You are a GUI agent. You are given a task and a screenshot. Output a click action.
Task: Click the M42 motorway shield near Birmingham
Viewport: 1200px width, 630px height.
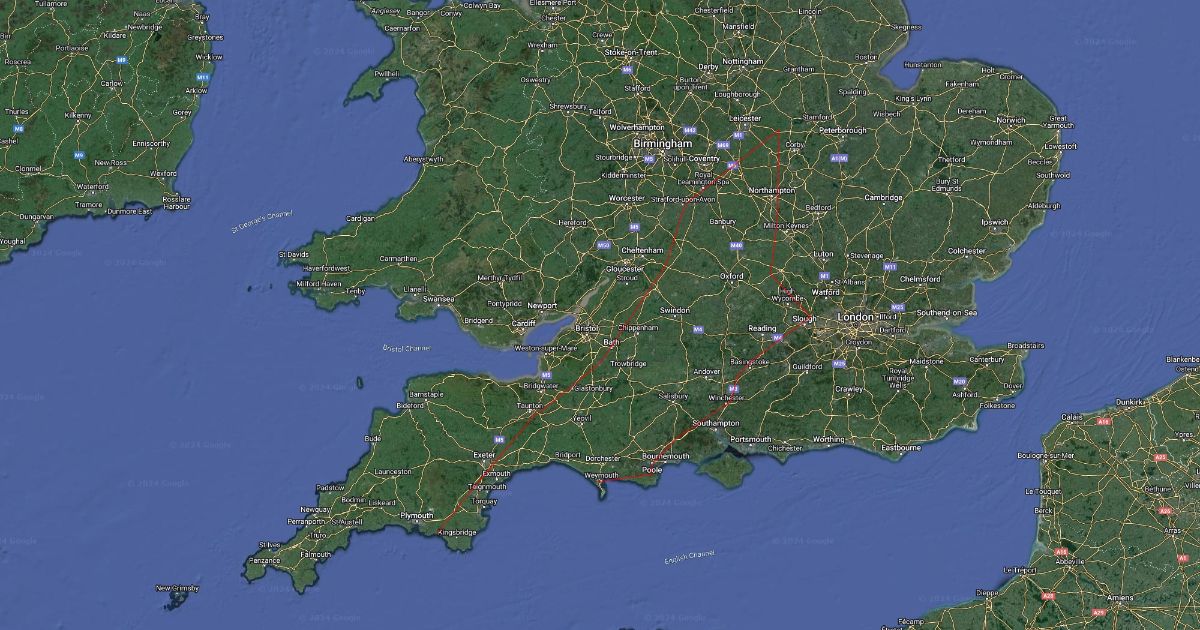coord(690,130)
